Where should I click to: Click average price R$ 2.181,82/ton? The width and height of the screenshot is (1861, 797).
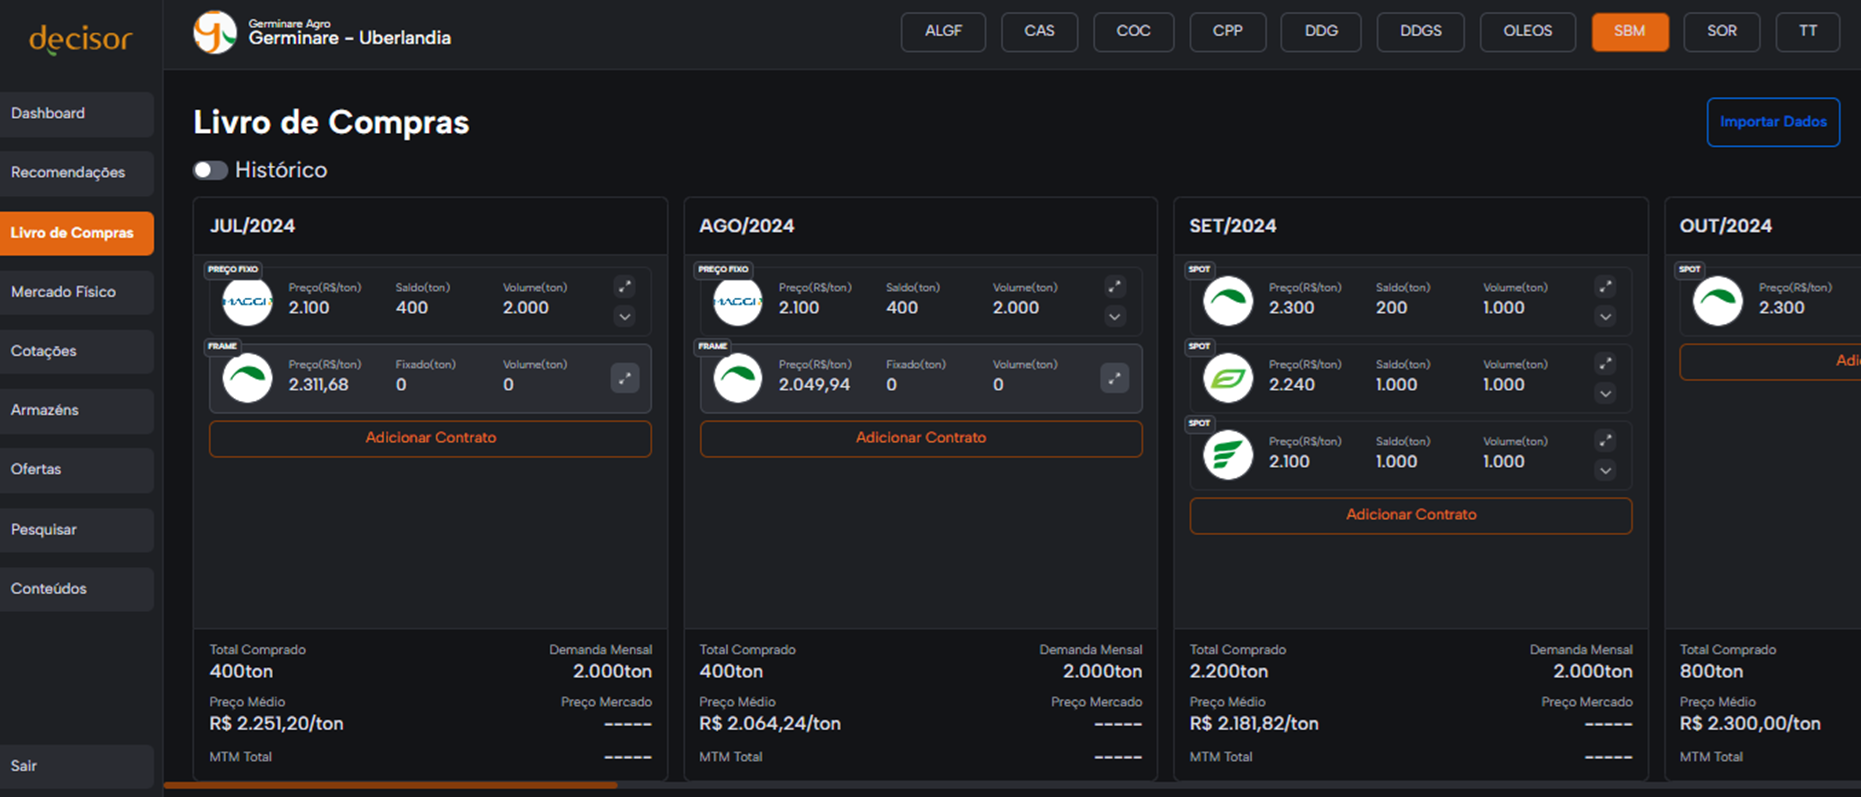point(1254,724)
